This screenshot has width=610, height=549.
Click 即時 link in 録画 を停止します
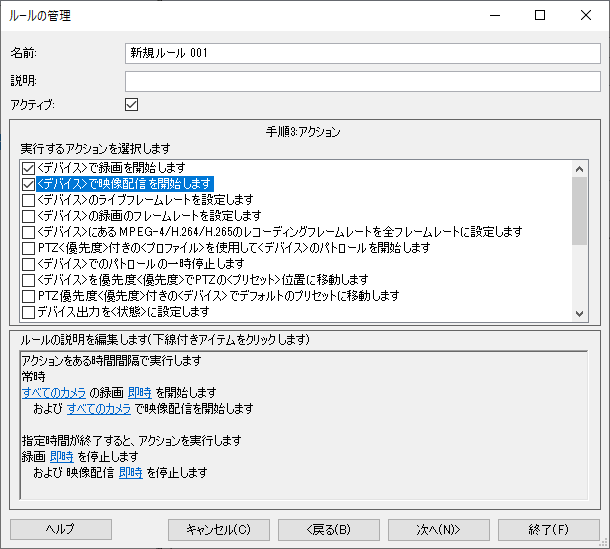[61, 456]
